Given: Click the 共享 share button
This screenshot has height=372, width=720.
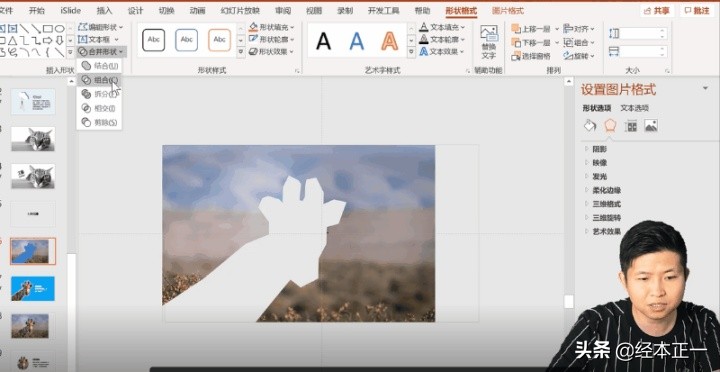Looking at the screenshot, I should point(657,11).
